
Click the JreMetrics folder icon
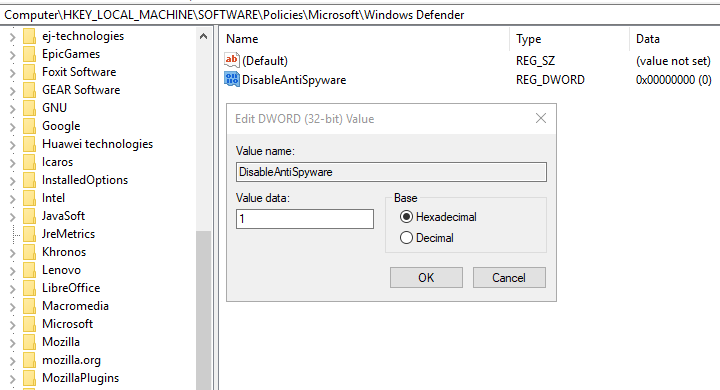(x=29, y=234)
